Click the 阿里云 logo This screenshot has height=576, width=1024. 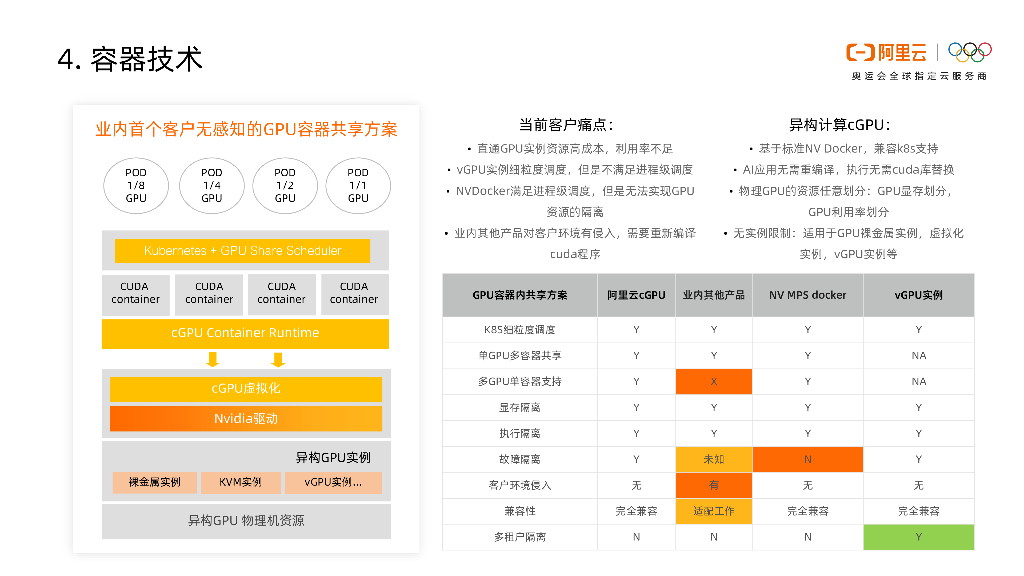coord(886,52)
